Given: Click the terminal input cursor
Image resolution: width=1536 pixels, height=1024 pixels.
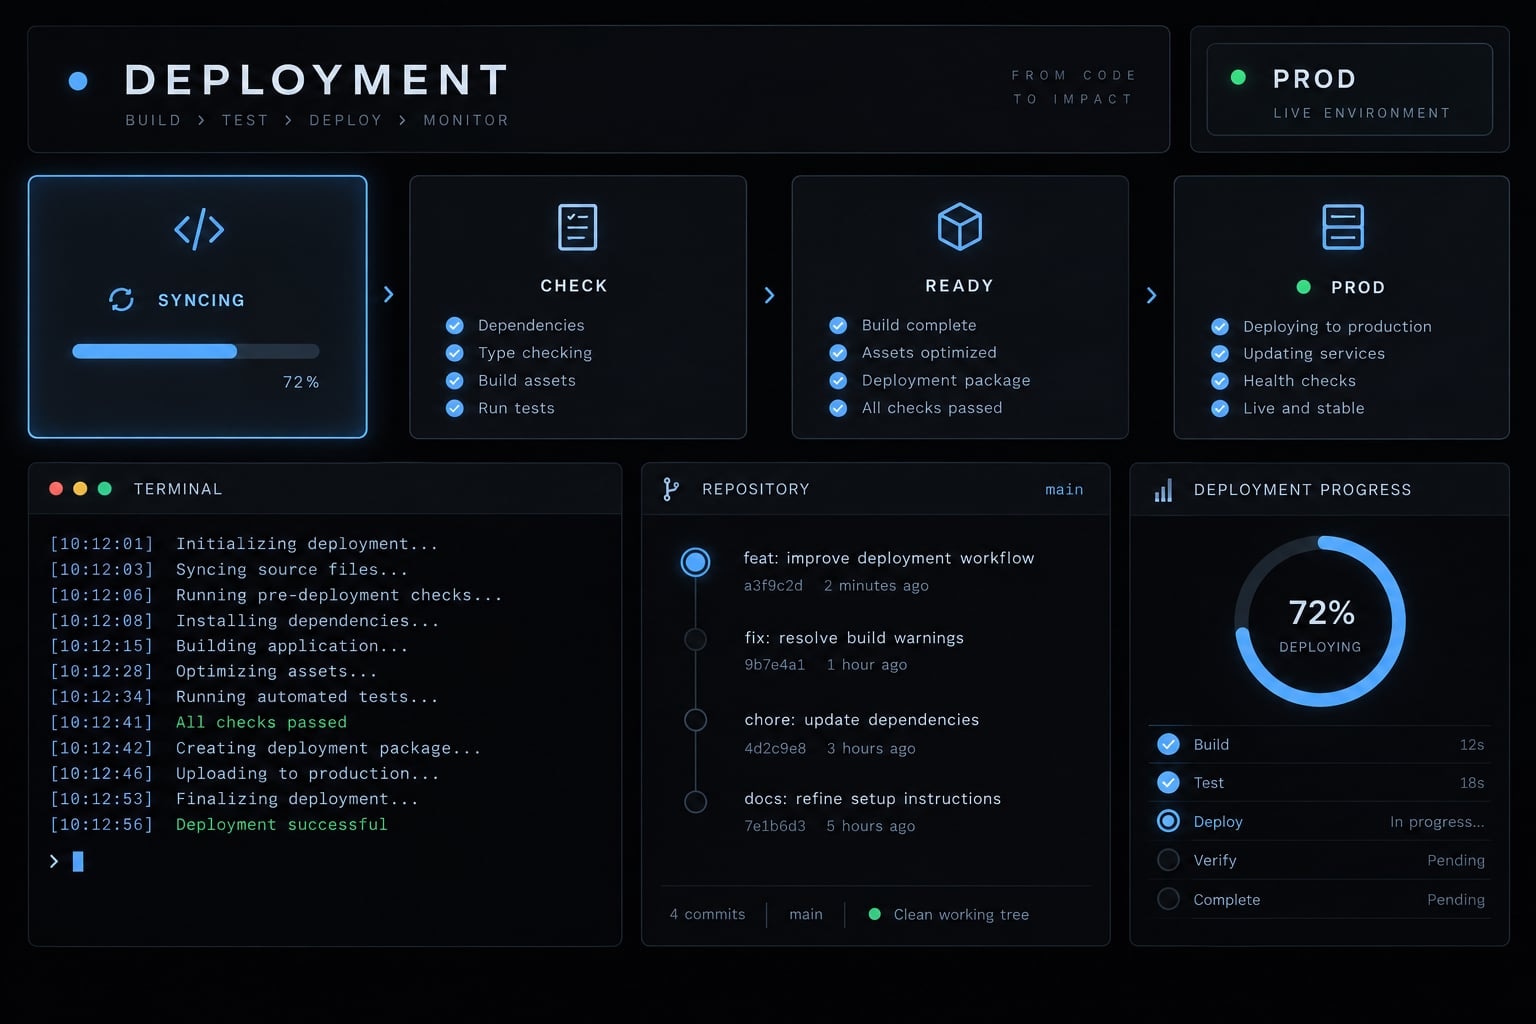Looking at the screenshot, I should pyautogui.click(x=78, y=861).
